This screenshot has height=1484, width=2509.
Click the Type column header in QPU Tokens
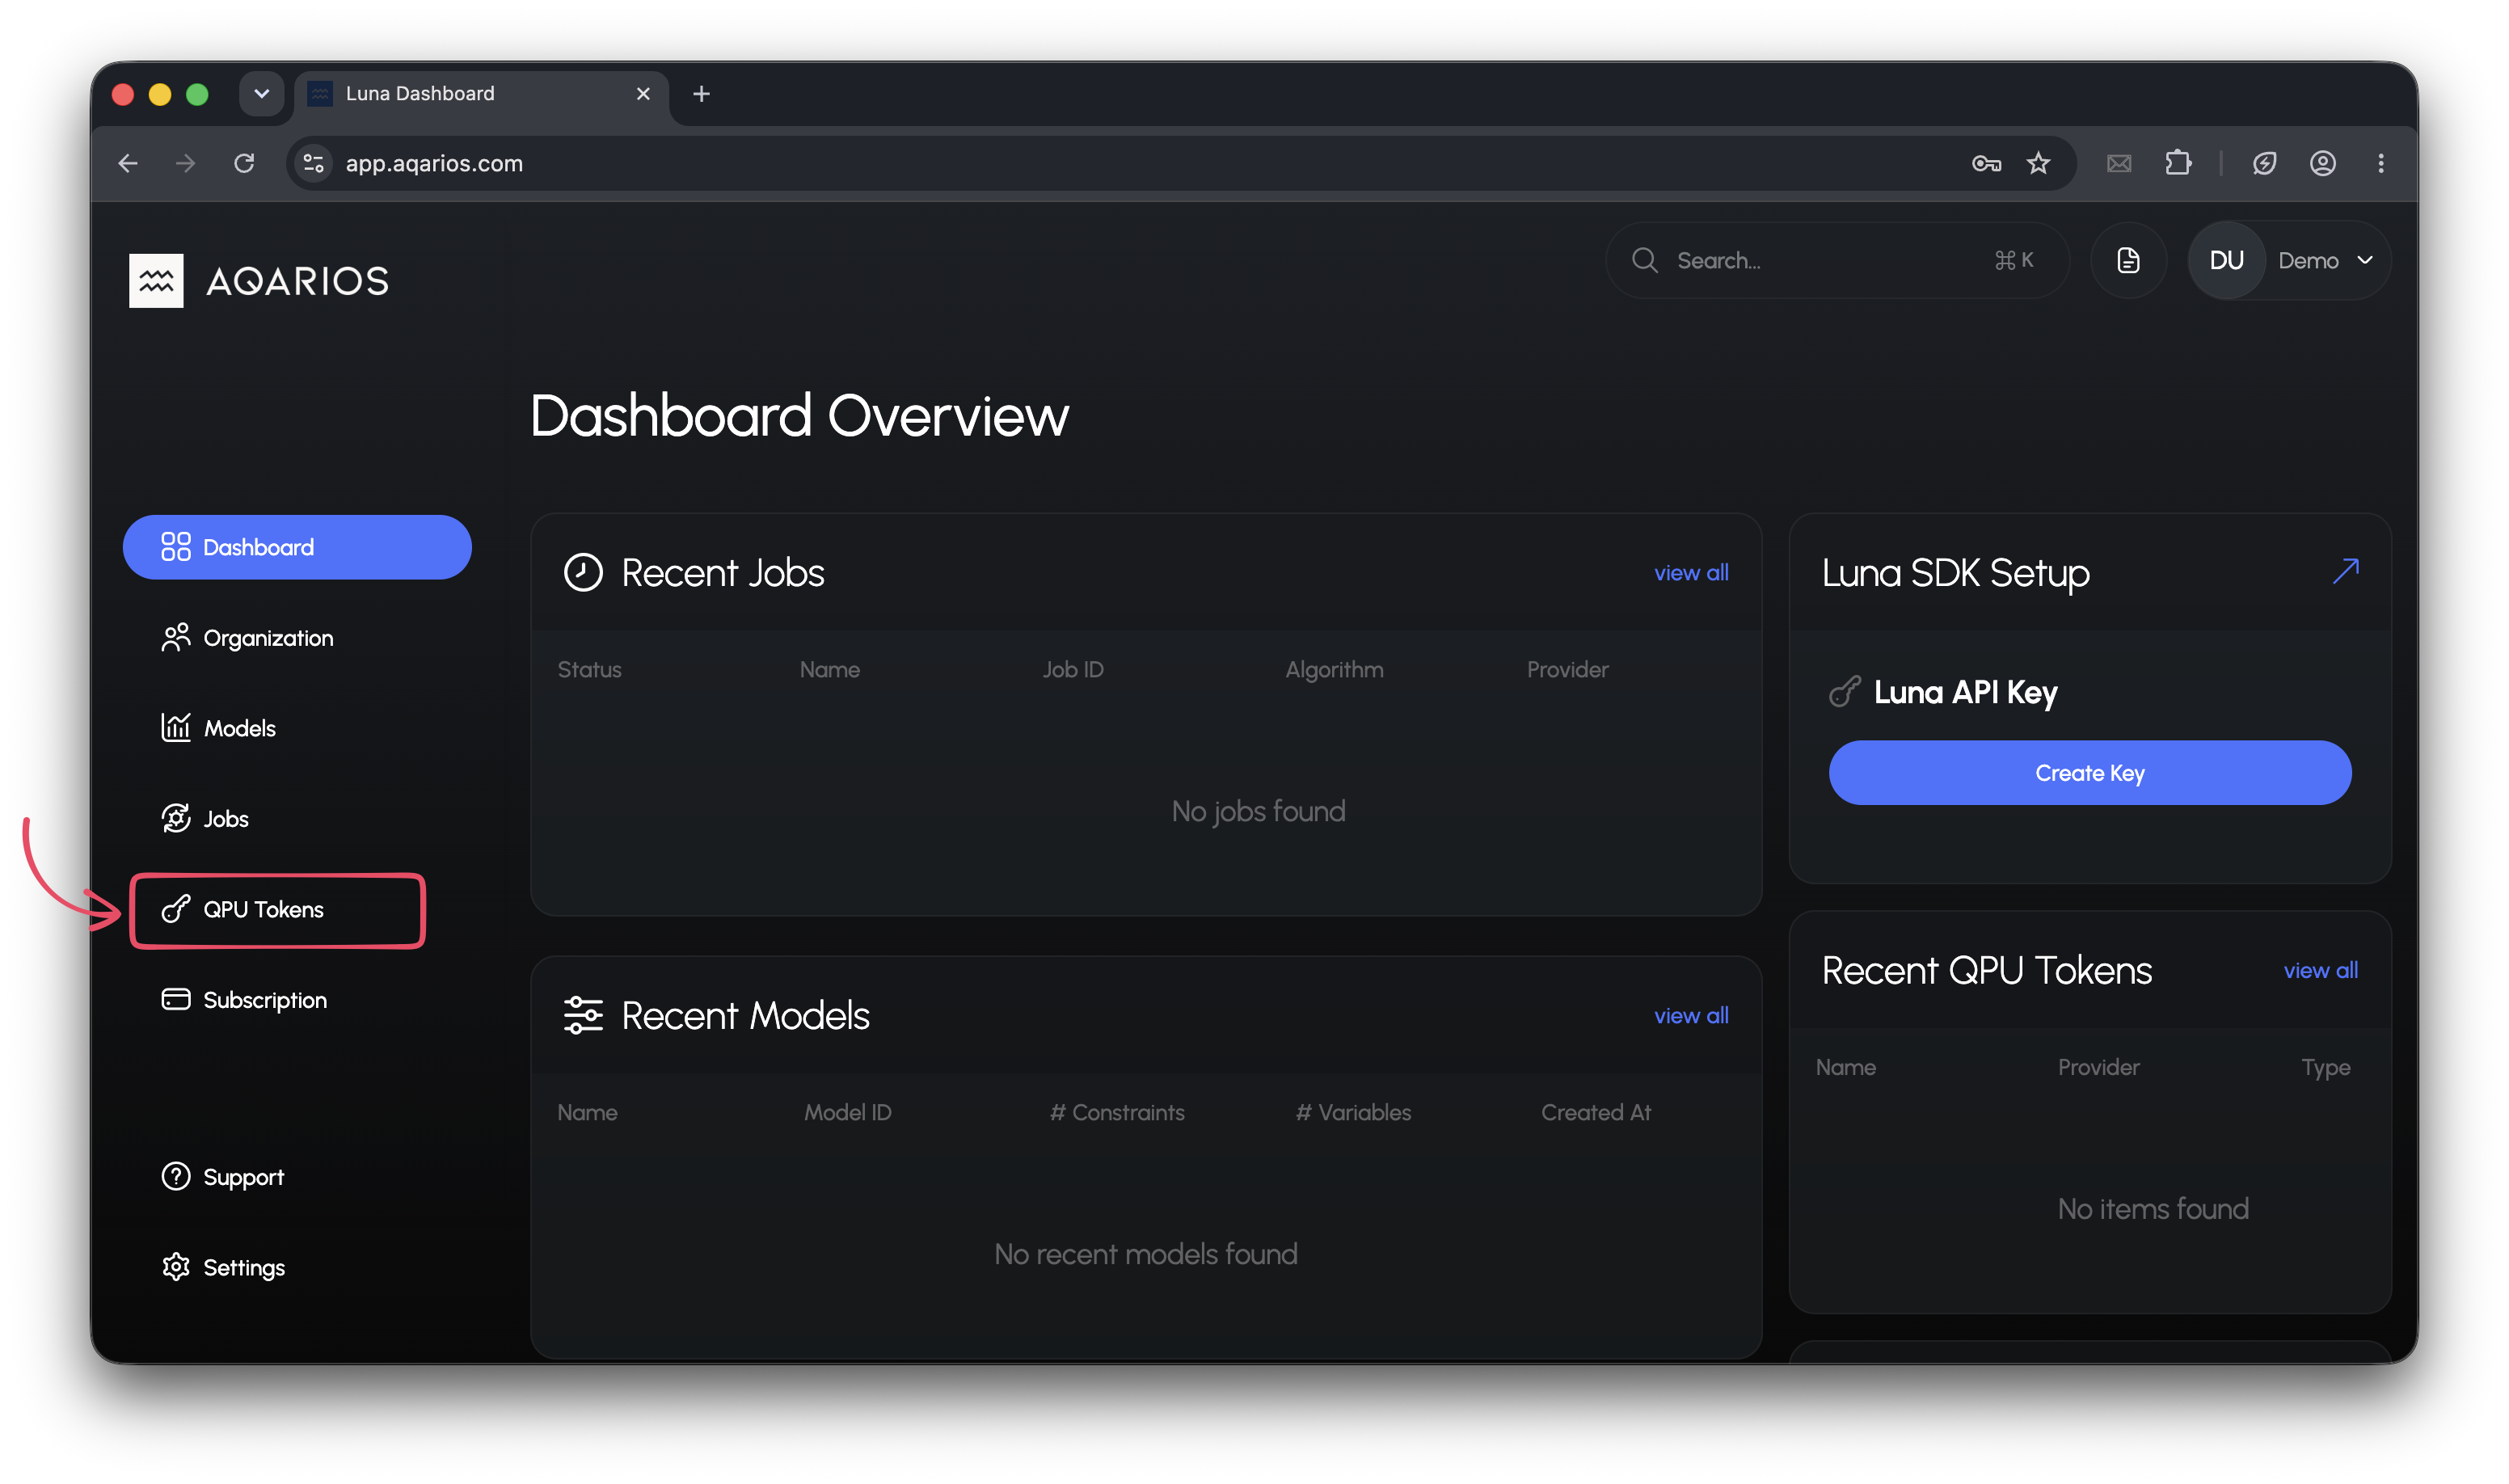2325,1068
